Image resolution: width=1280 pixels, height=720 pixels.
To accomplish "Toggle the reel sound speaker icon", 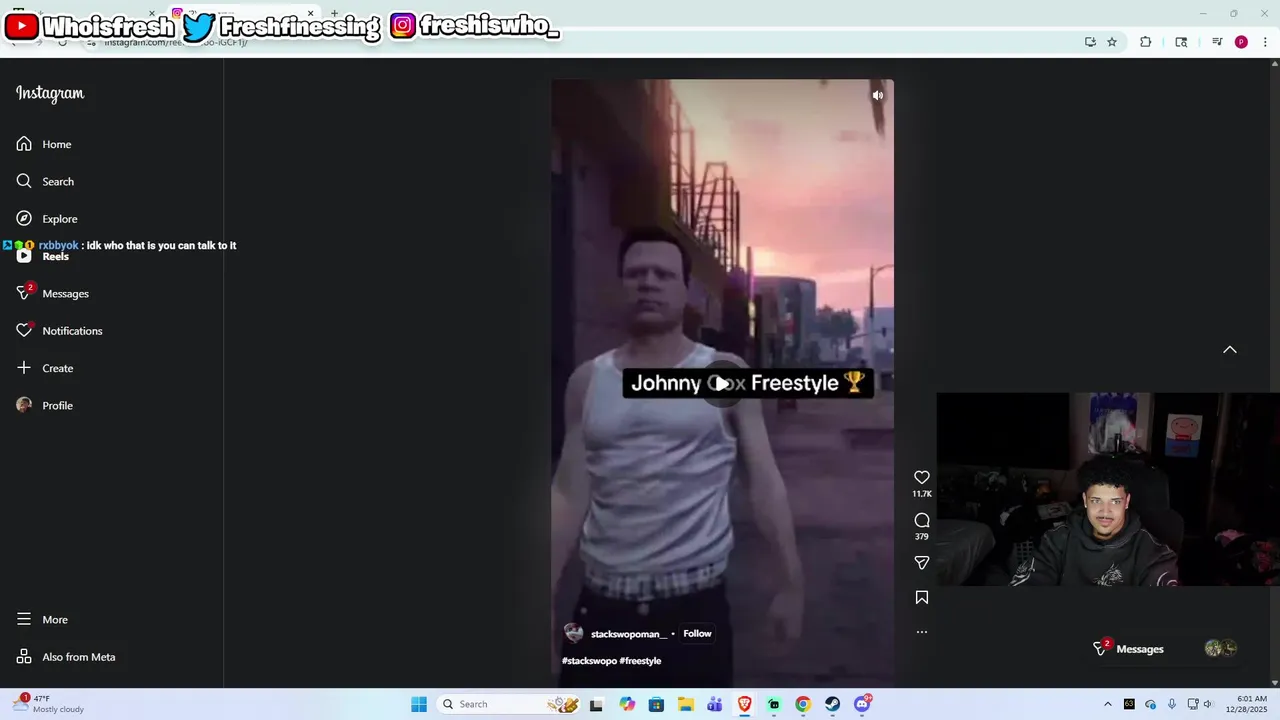I will pos(877,96).
